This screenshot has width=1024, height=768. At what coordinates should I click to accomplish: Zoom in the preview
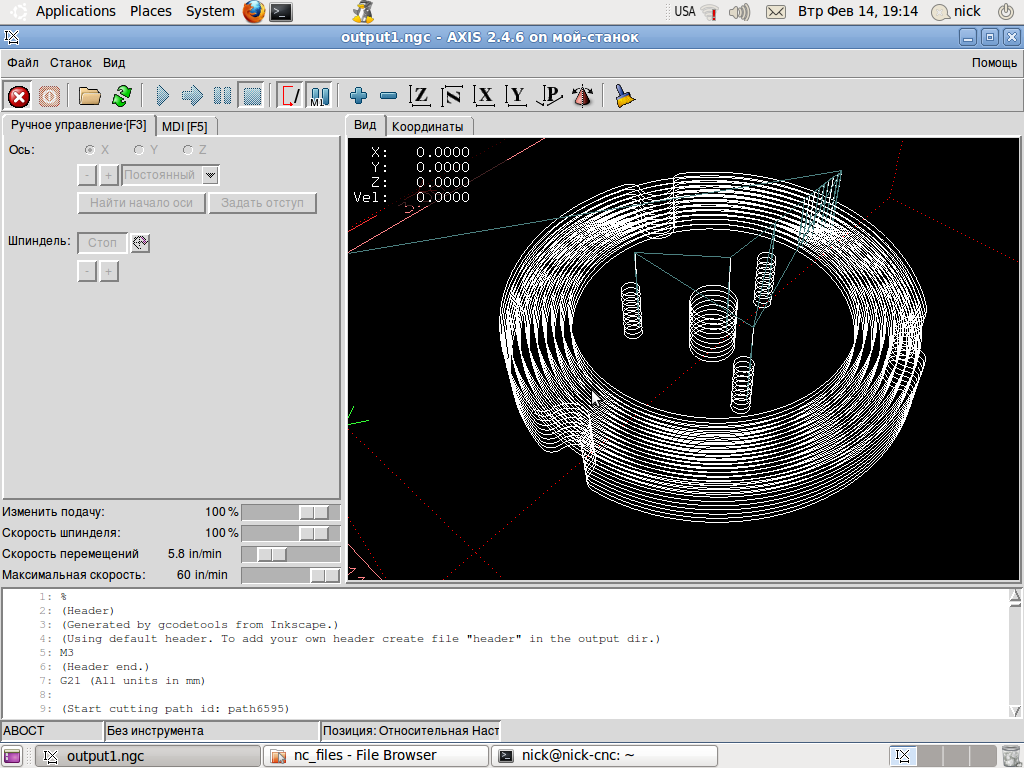click(359, 96)
